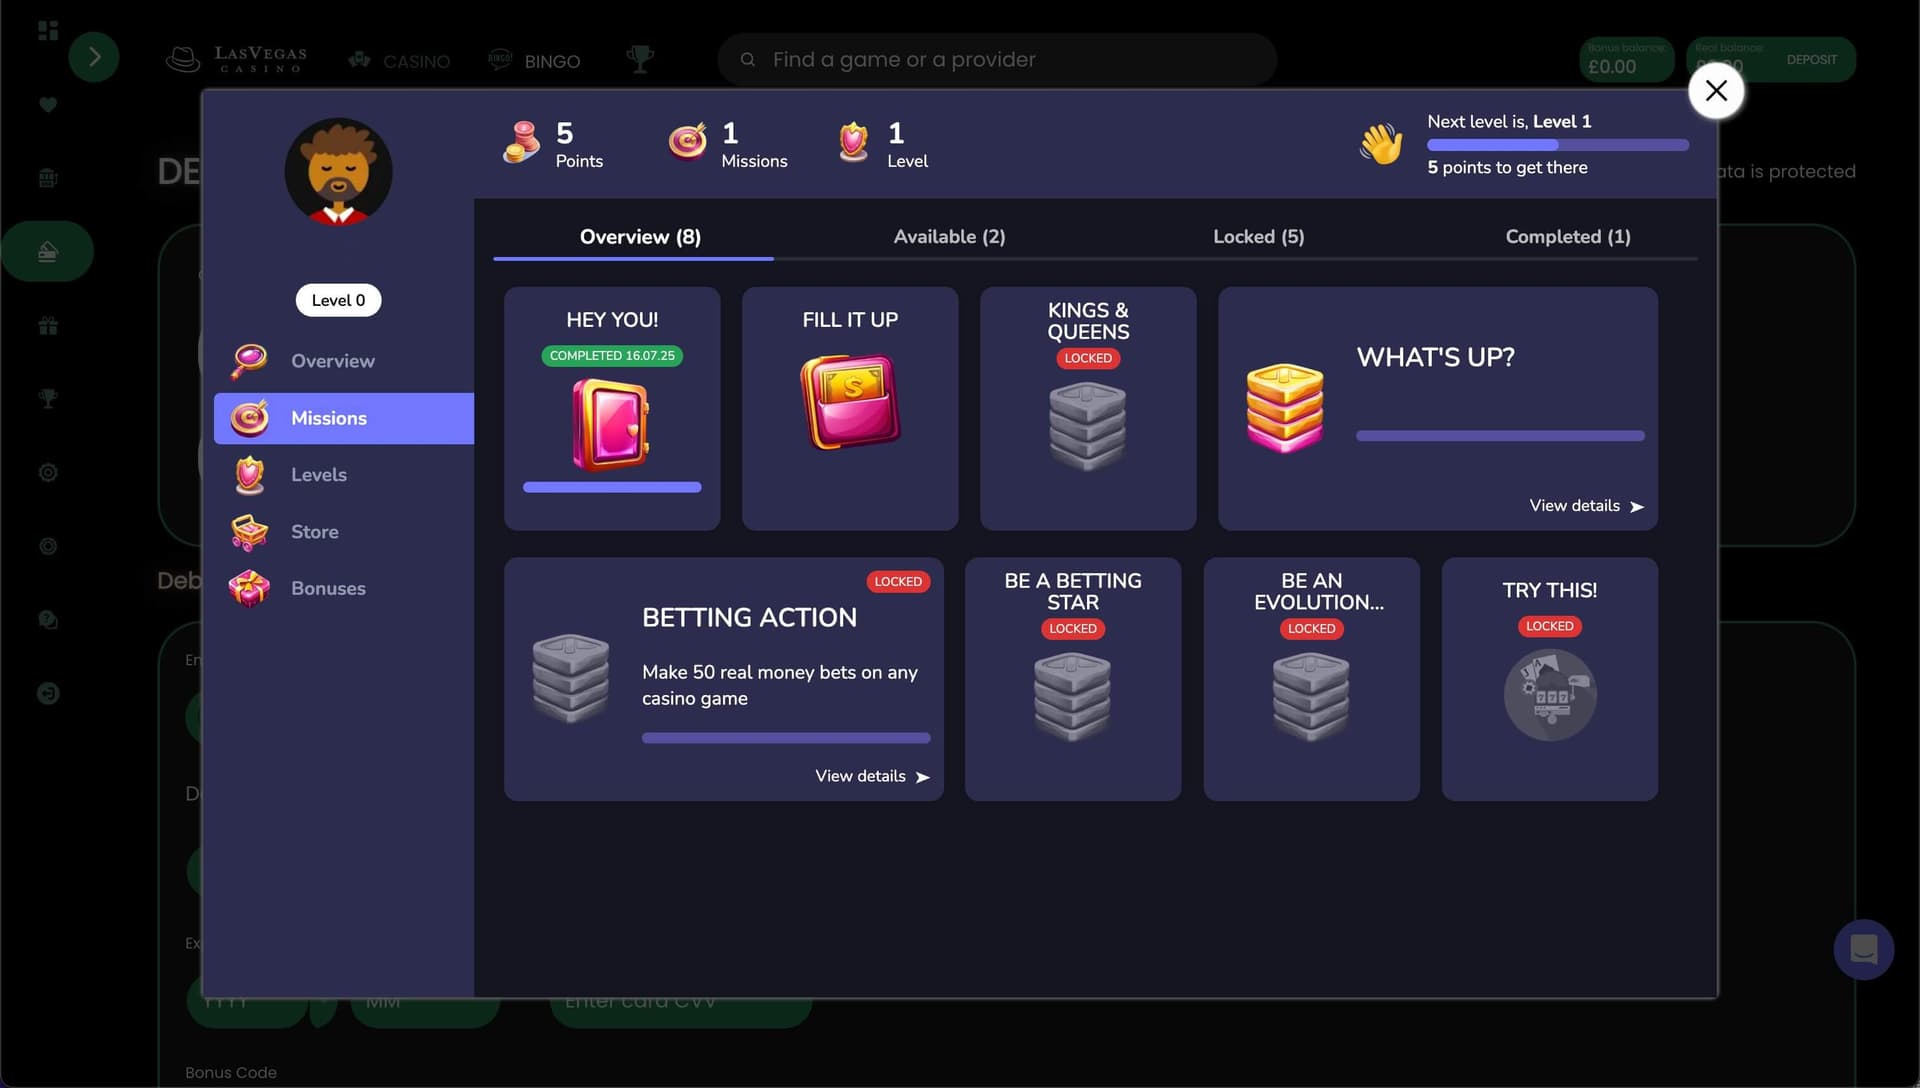Open the Completed (1) tab

point(1567,237)
